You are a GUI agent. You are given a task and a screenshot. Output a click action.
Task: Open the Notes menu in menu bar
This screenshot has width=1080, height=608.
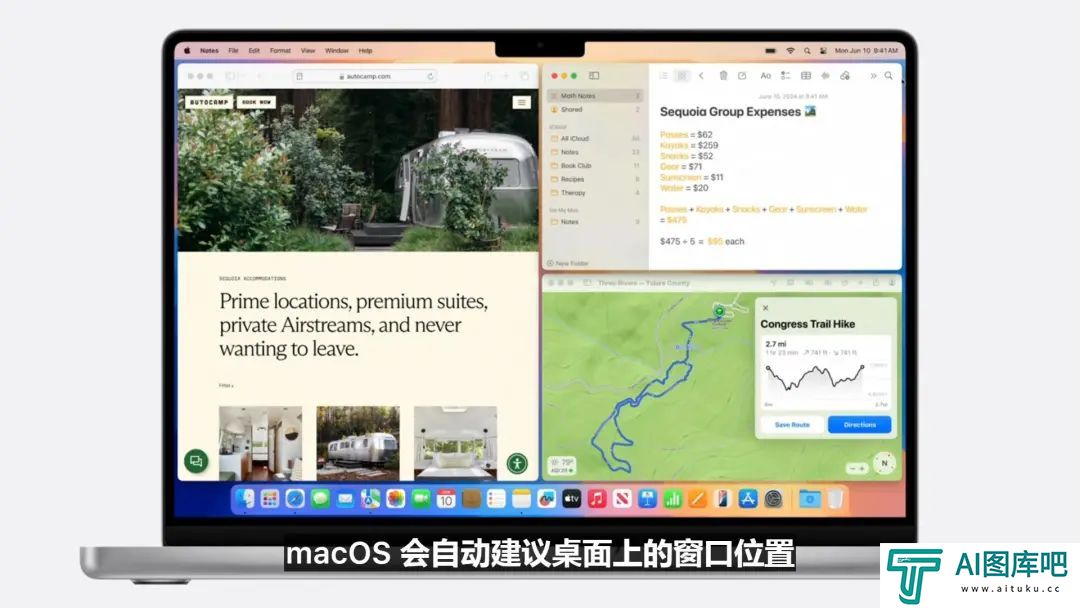coord(209,50)
